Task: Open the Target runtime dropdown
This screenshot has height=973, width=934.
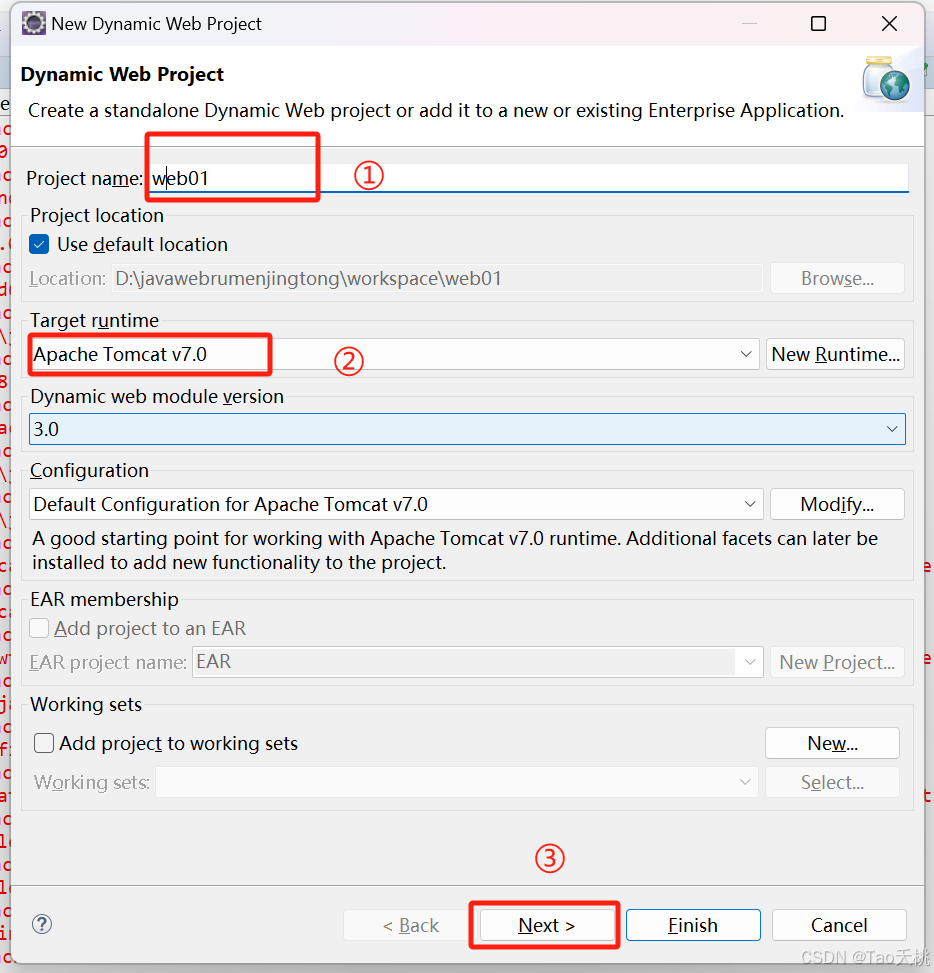Action: pos(746,354)
